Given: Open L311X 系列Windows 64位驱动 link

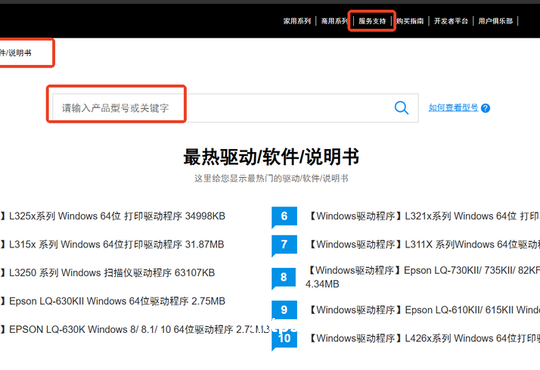Looking at the screenshot, I should [423, 244].
